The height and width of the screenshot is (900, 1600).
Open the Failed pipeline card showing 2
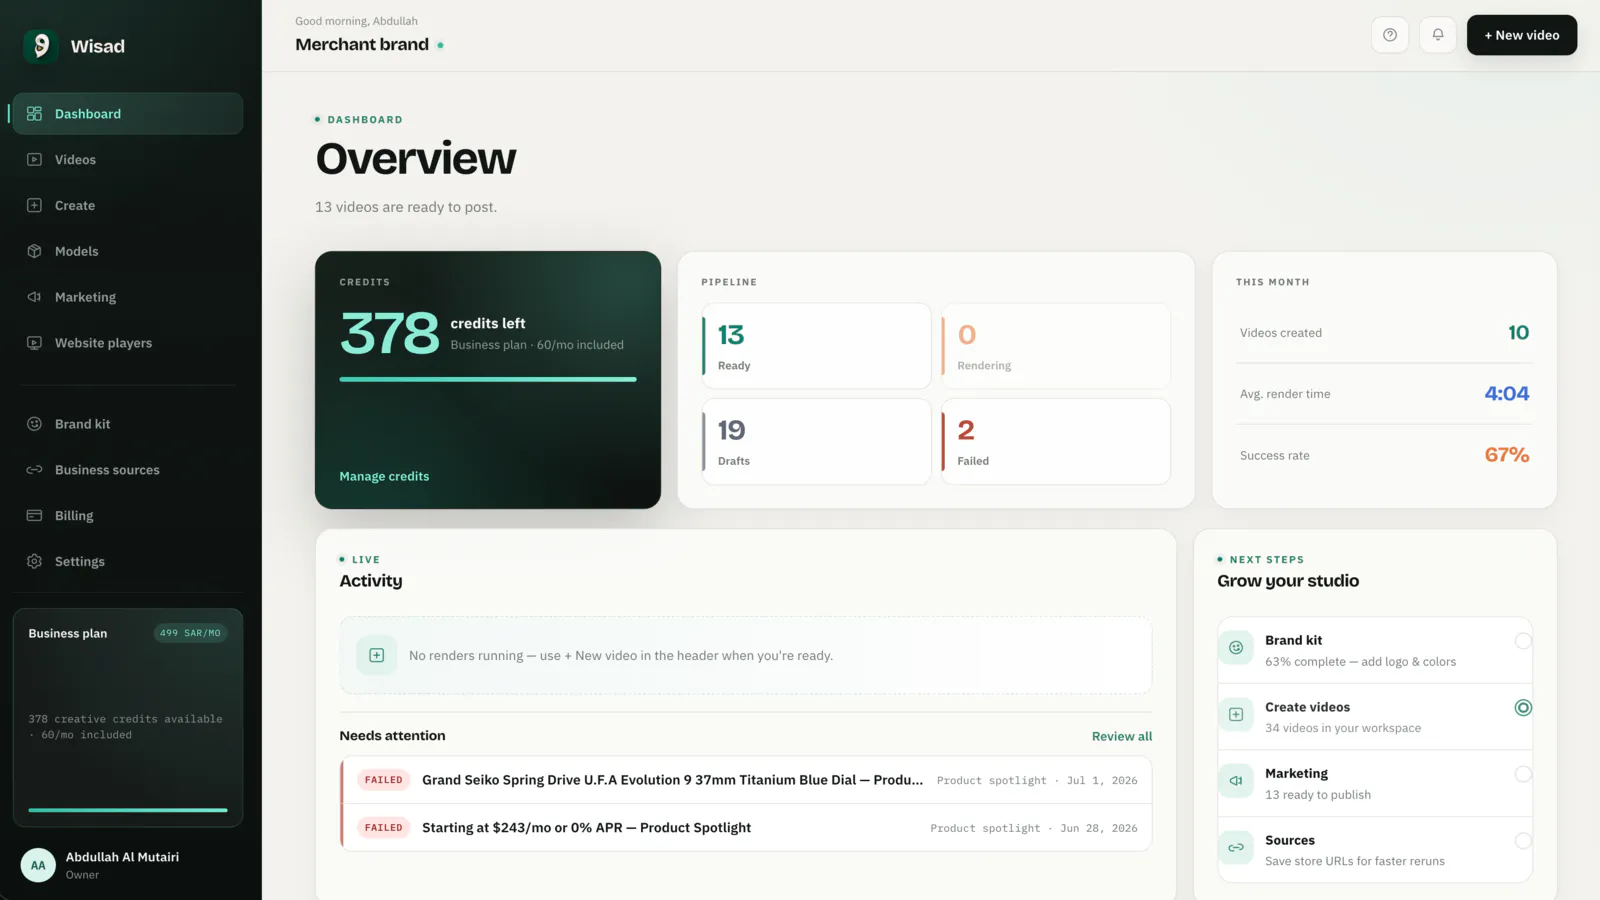tap(1056, 442)
